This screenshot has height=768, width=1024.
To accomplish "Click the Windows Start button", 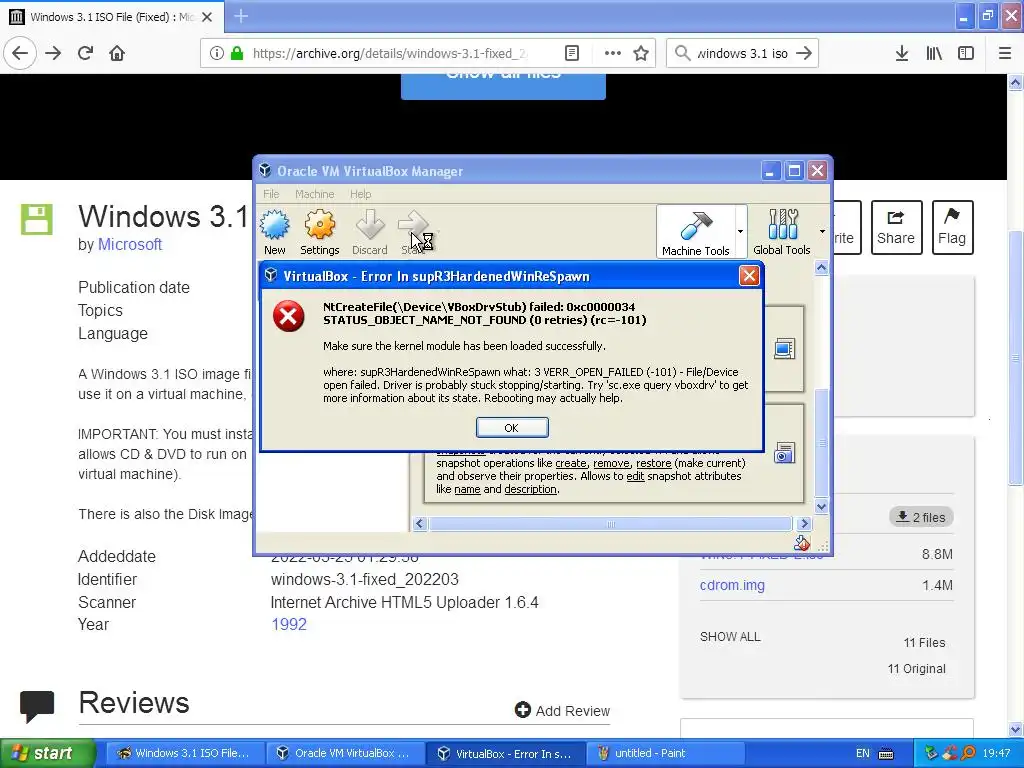I will pyautogui.click(x=47, y=753).
